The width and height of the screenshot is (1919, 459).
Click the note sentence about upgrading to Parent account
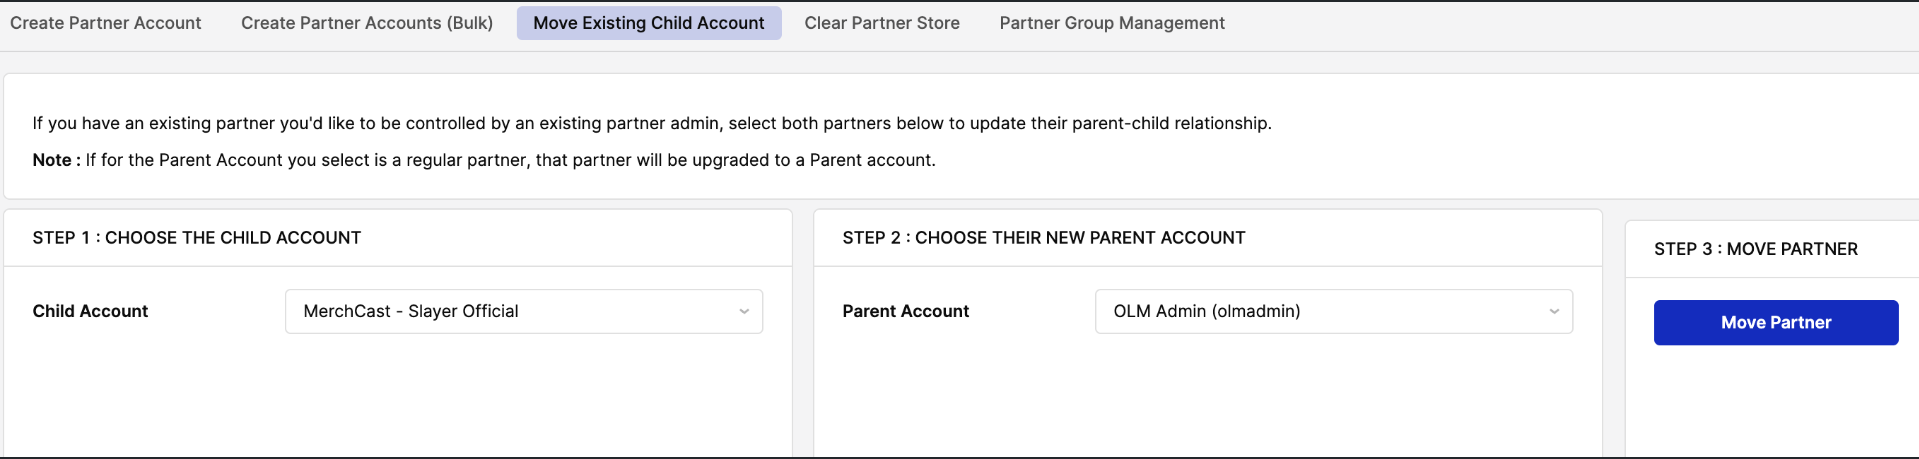click(510, 160)
